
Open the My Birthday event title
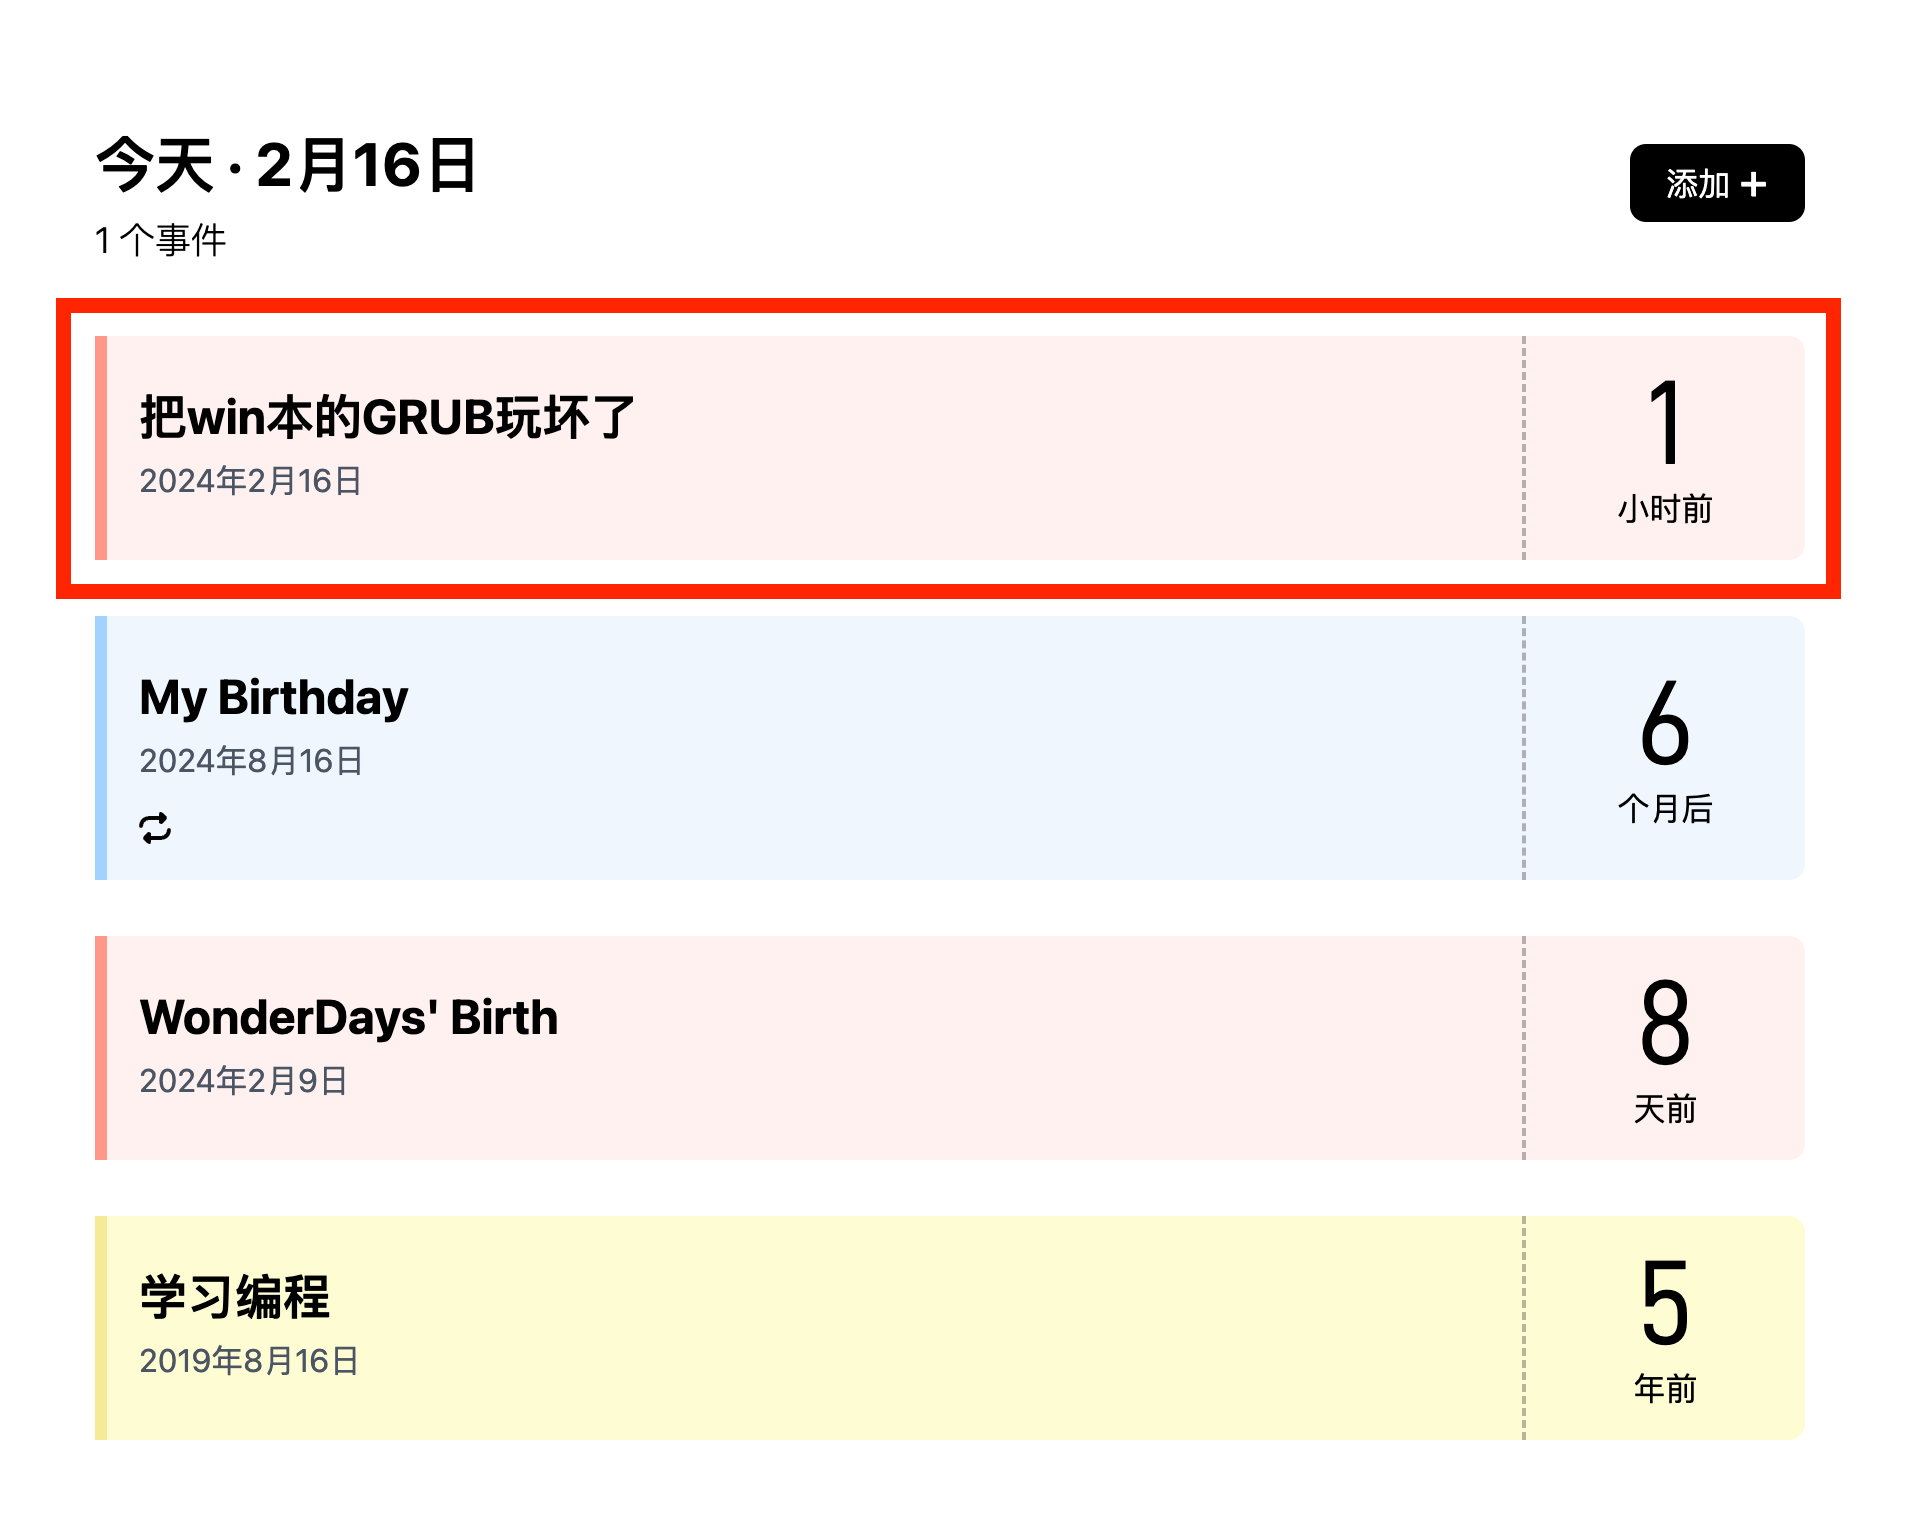[273, 697]
